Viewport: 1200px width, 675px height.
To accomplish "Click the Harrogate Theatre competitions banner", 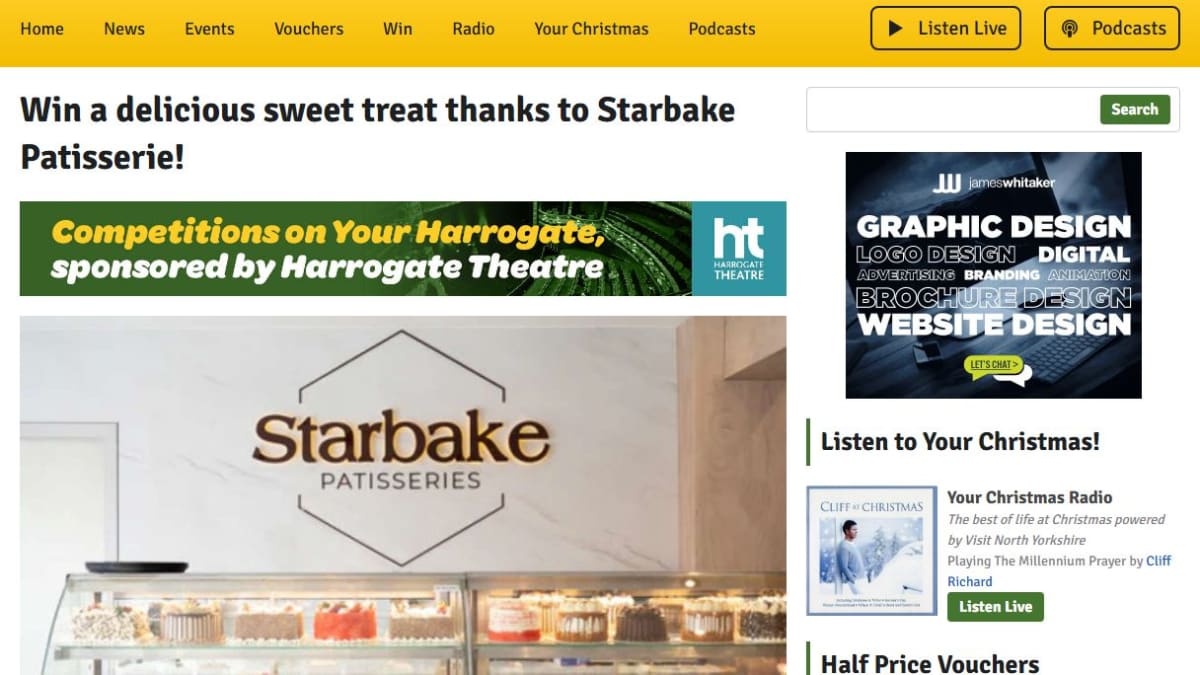I will click(403, 249).
